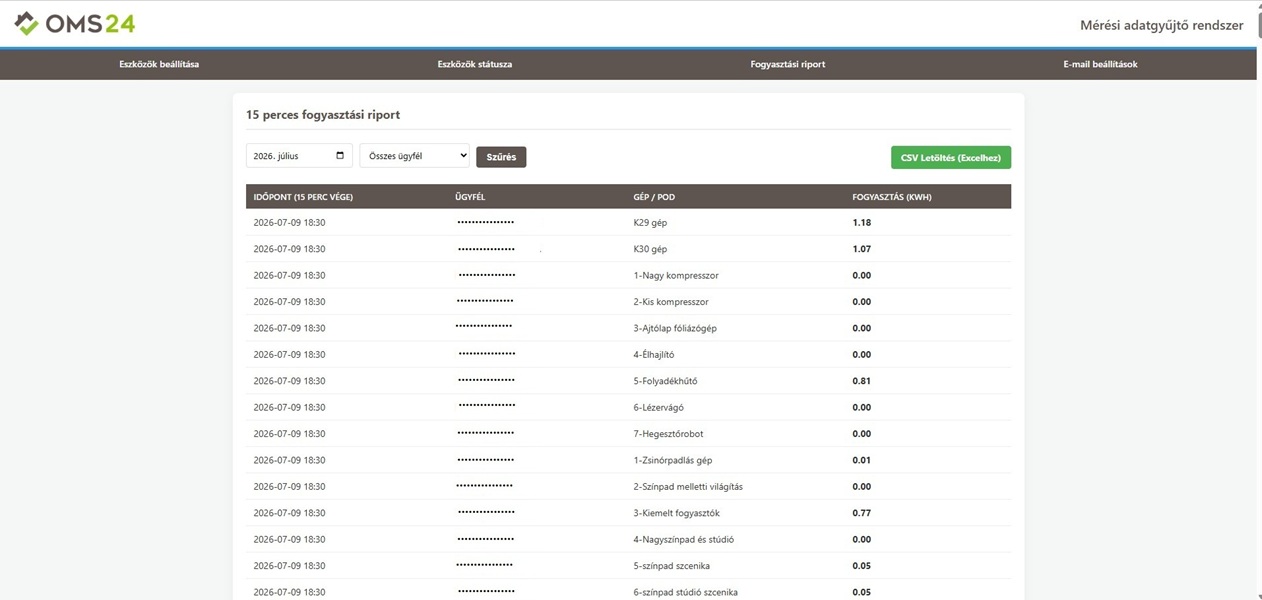The width and height of the screenshot is (1262, 600).
Task: Open Eszközök beállítása menu
Action: click(159, 64)
